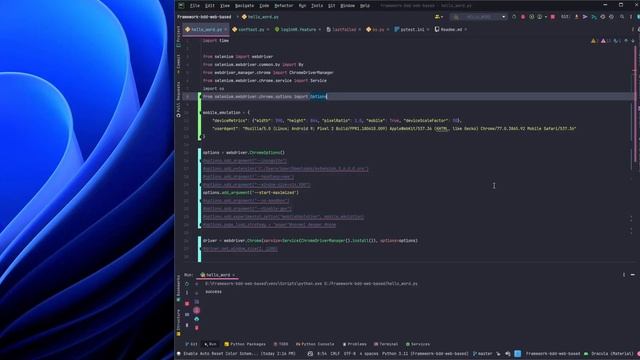Click the Git update project icon
Screen dimensions: 640x360
click(576, 17)
